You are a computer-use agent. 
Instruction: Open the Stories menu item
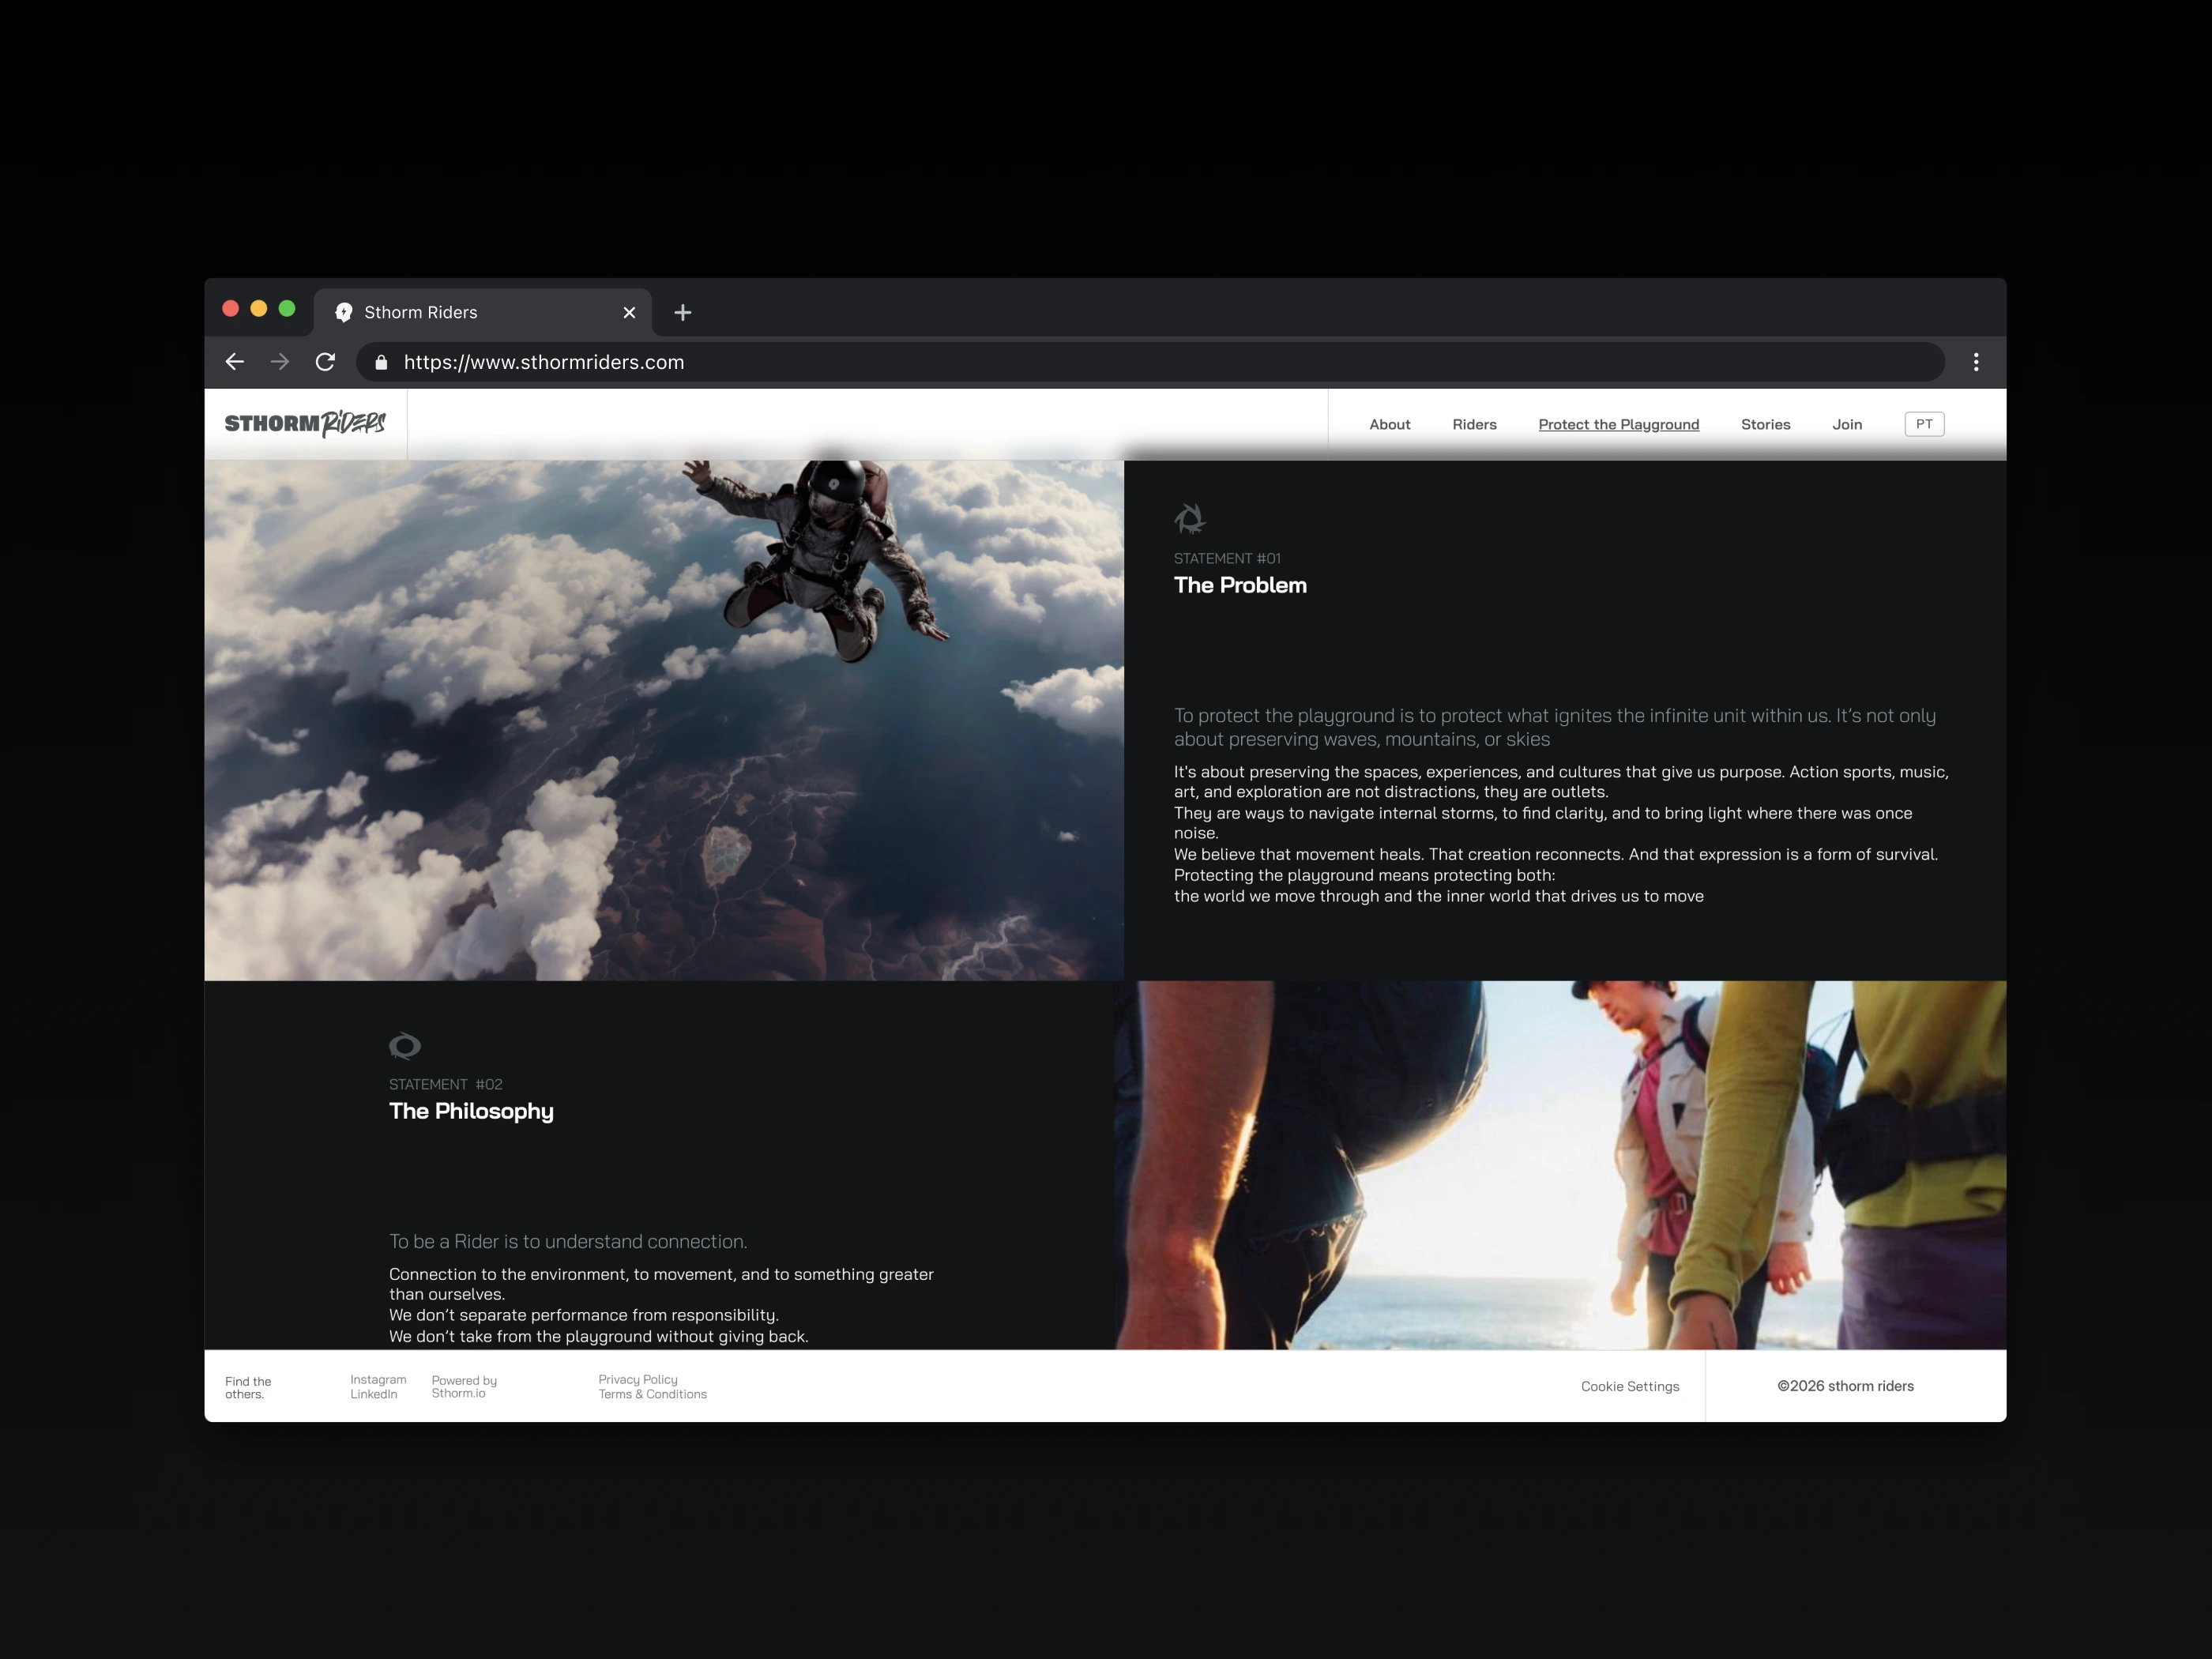[x=1765, y=425]
